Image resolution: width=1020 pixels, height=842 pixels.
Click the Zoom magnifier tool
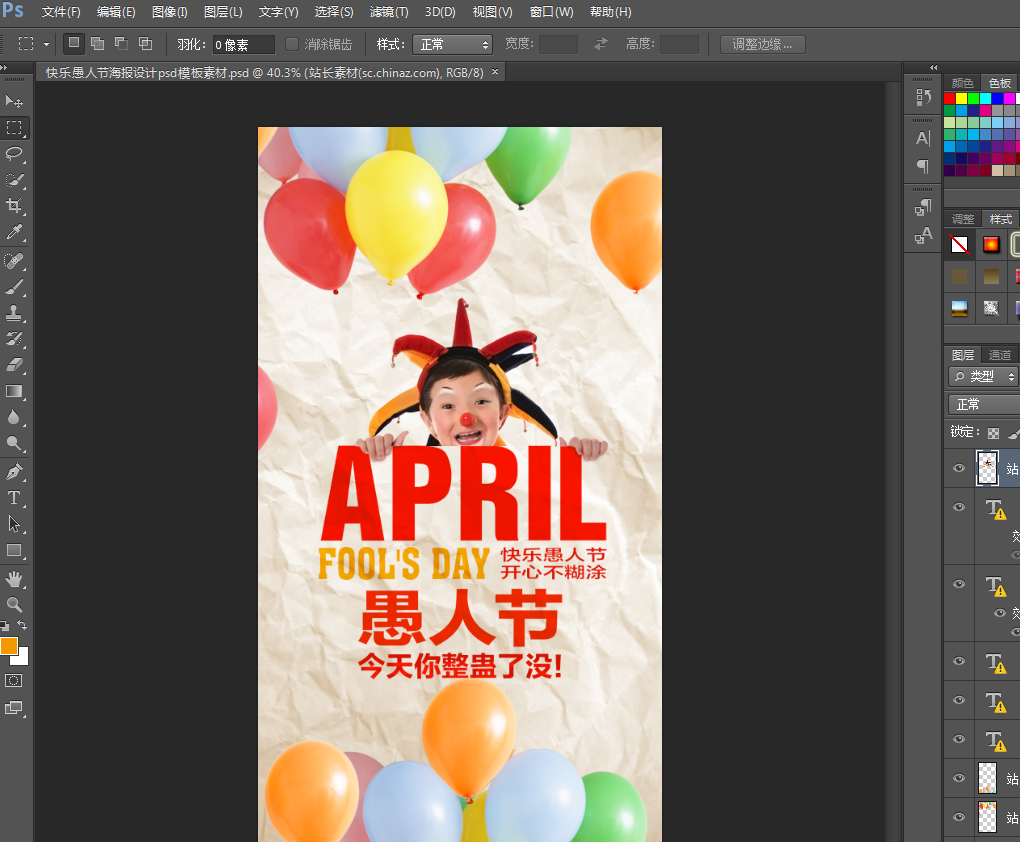[x=14, y=605]
